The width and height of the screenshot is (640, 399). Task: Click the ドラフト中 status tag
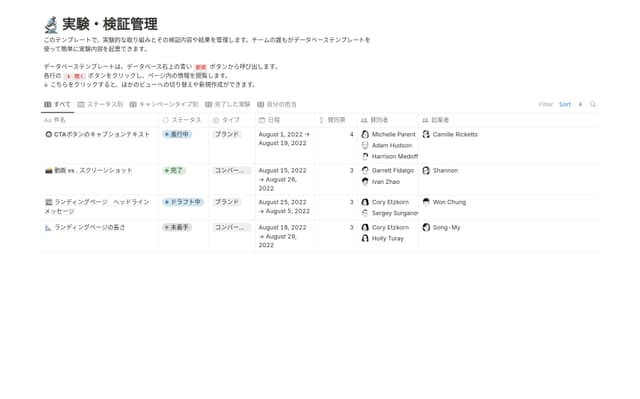pos(183,202)
